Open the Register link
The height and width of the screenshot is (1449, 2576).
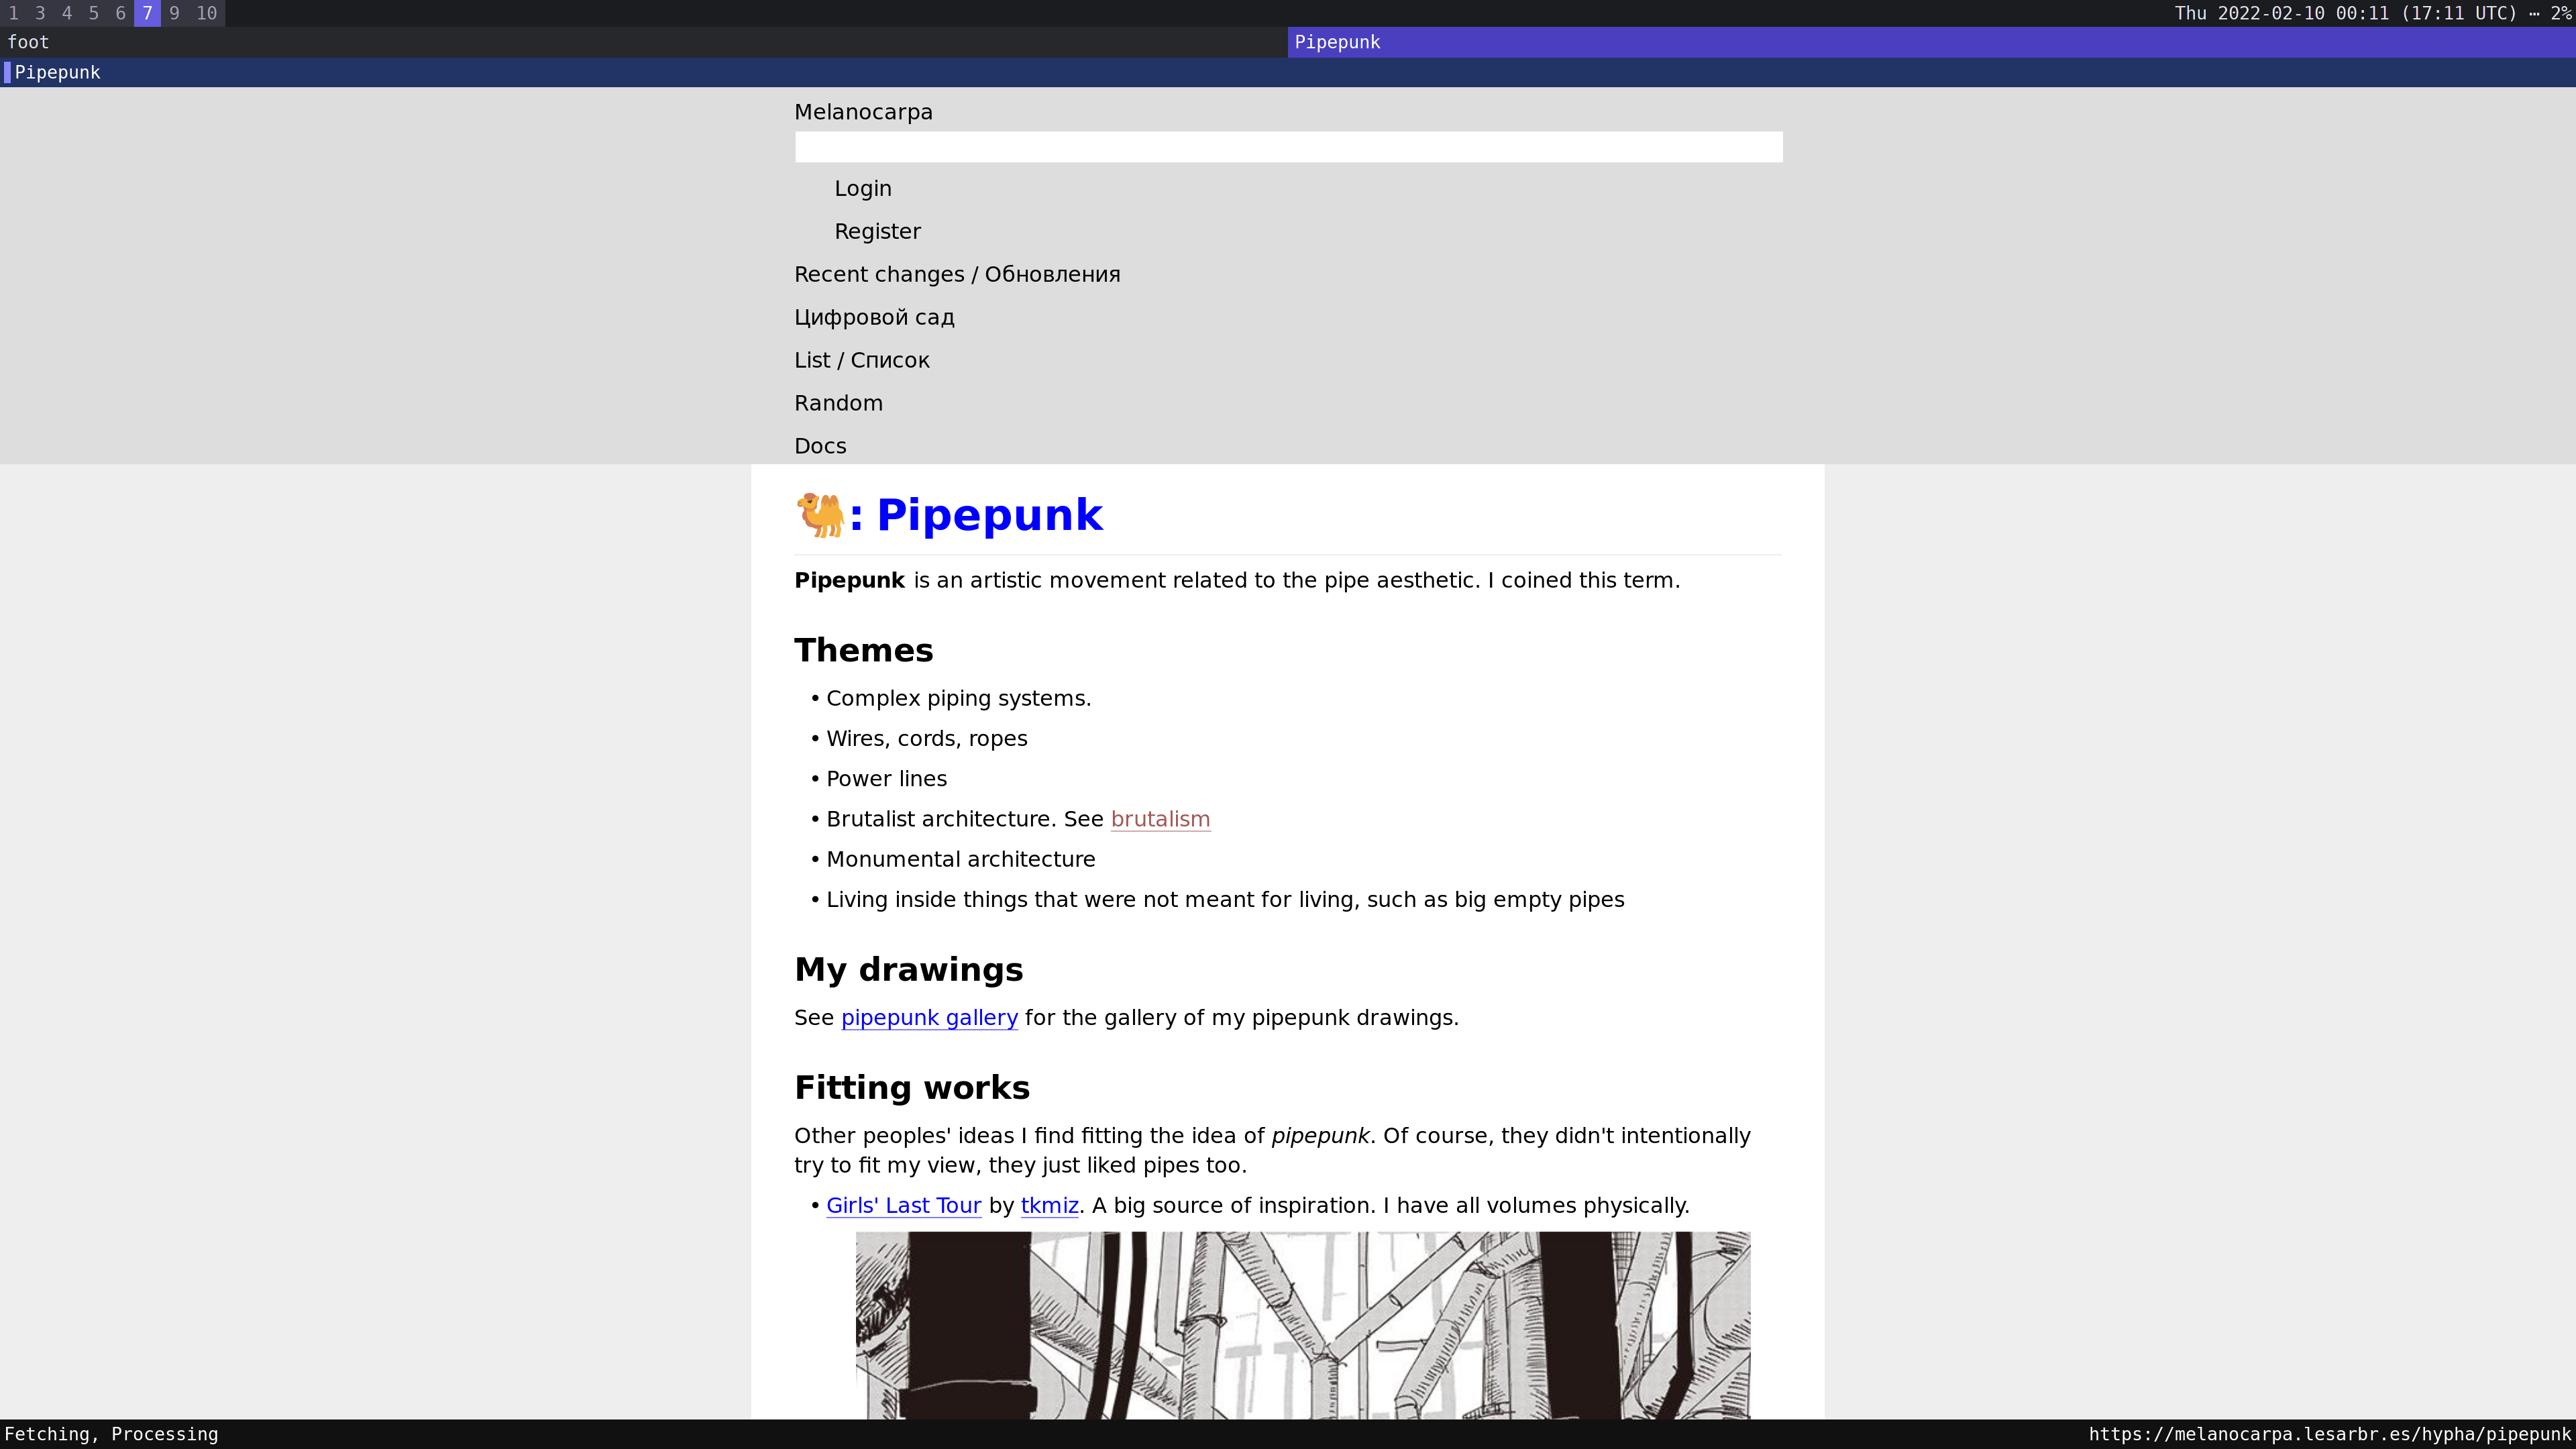877,232
